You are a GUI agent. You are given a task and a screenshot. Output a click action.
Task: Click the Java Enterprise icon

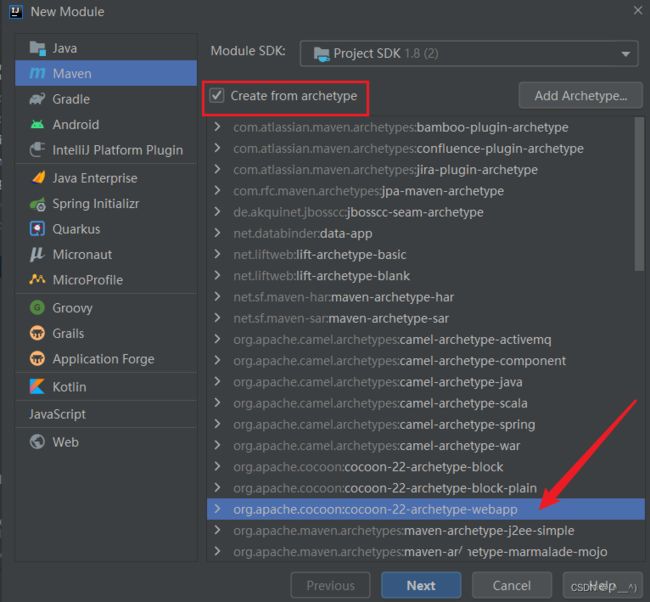[38, 178]
